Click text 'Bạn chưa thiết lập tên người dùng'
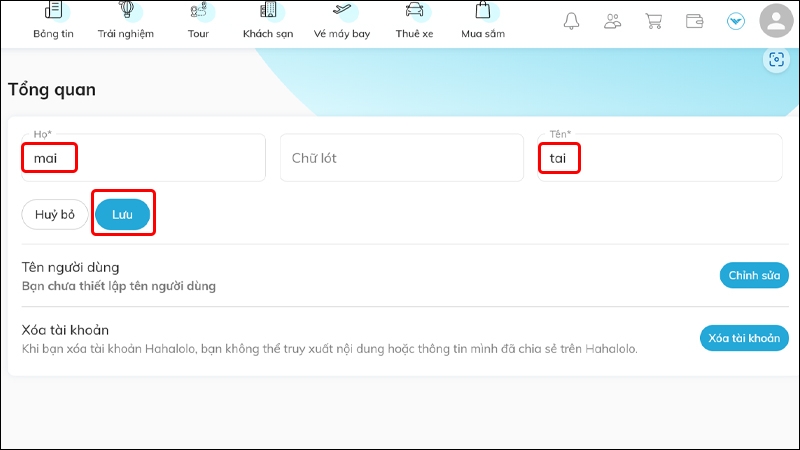The height and width of the screenshot is (450, 800). point(118,286)
